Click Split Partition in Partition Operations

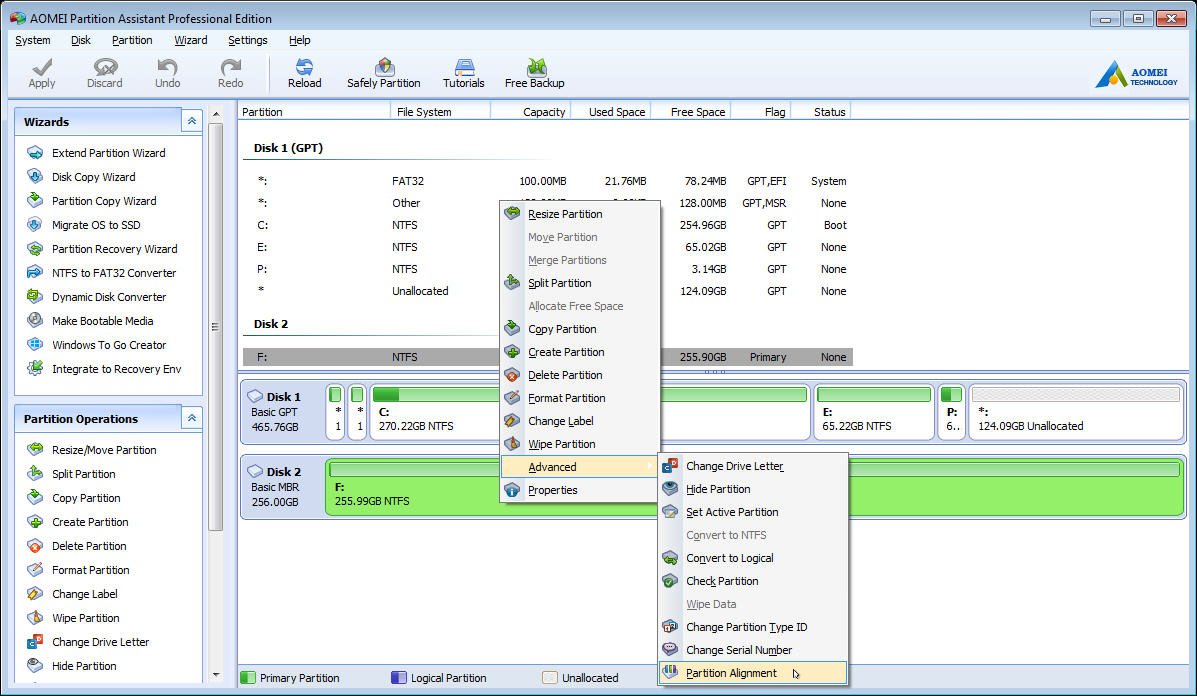pos(83,474)
